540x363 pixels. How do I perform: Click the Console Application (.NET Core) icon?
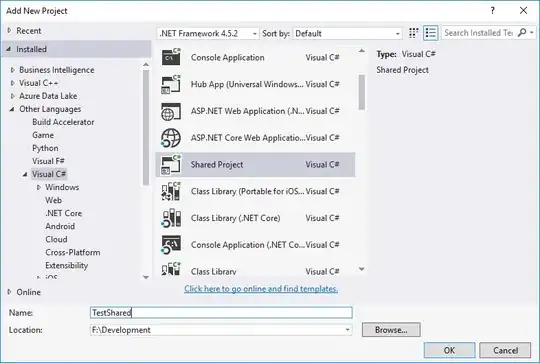(171, 245)
